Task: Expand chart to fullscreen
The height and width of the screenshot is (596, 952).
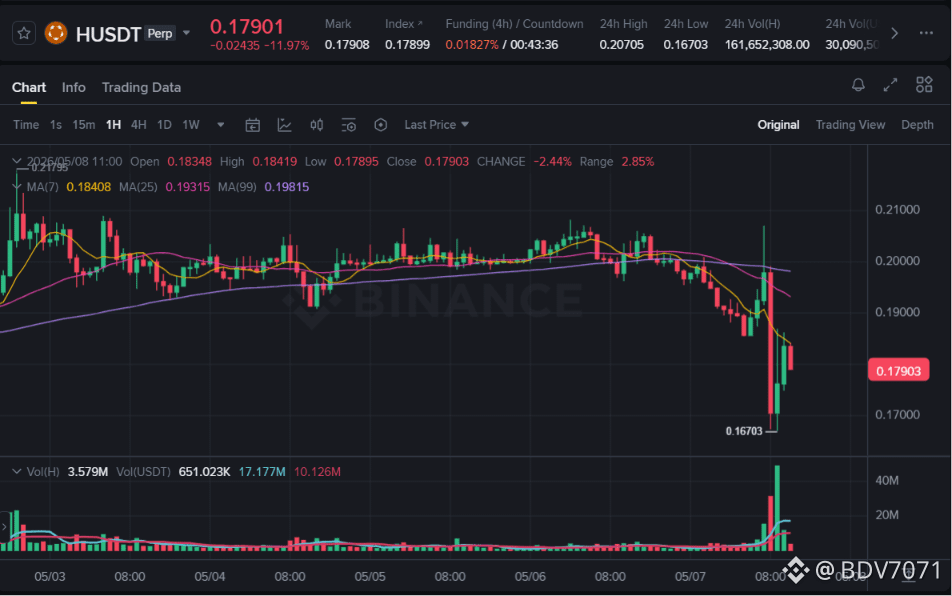Action: [x=890, y=85]
